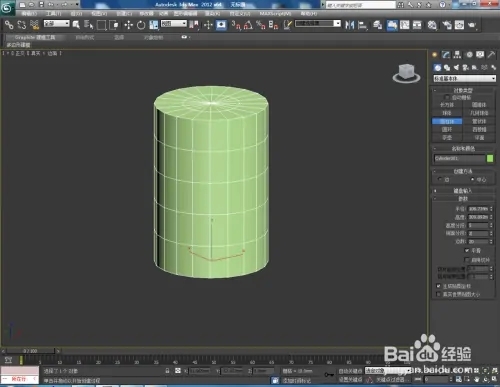The image size is (500, 387).
Task: Toggle Window/Crossing selection mode
Action: pyautogui.click(x=114, y=25)
